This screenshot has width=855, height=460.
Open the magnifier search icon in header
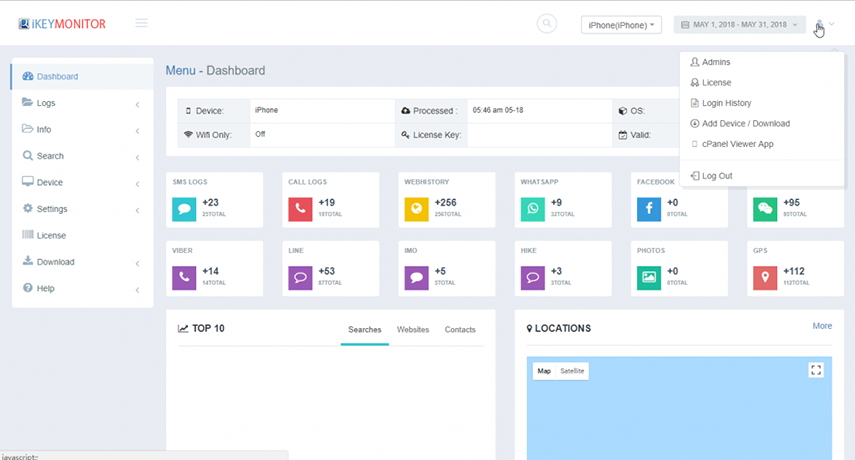(547, 23)
